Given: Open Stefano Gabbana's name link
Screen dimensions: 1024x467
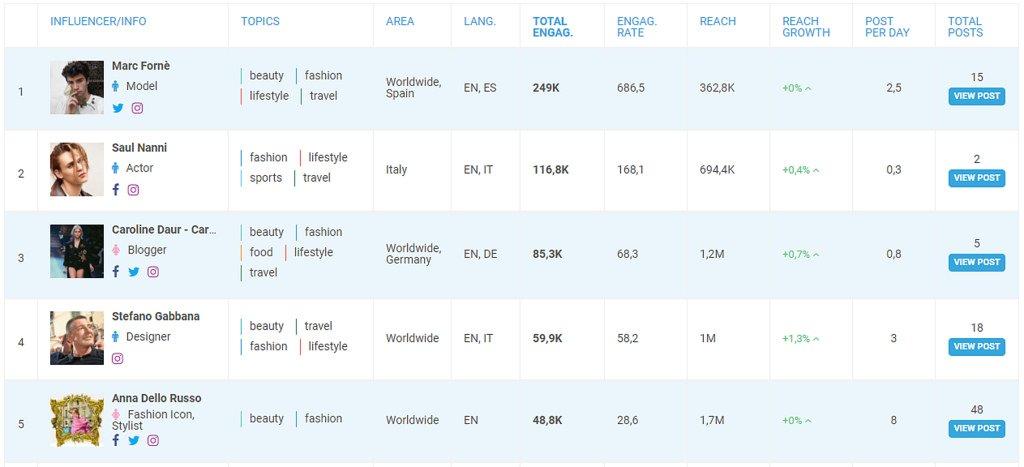Looking at the screenshot, I should [155, 316].
